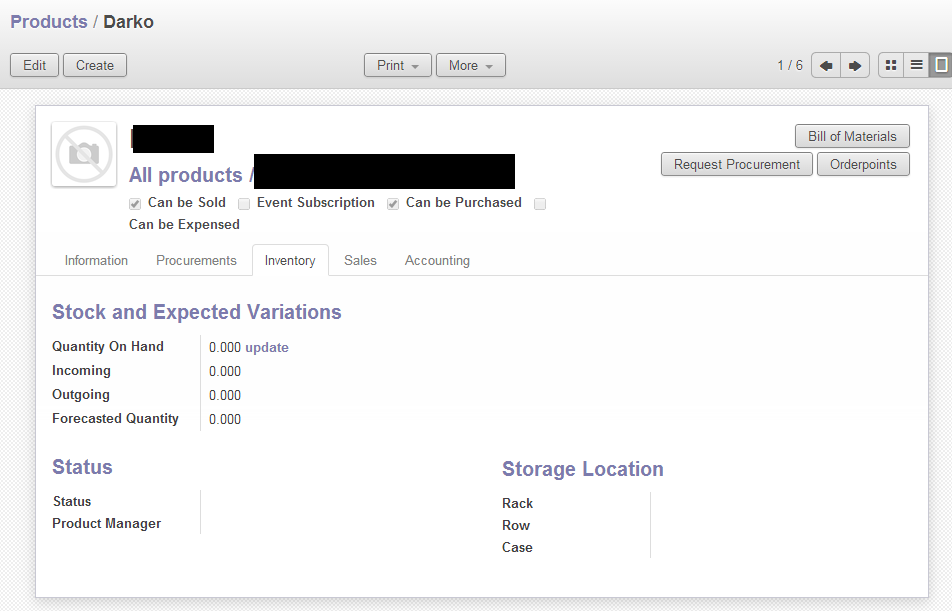Screen dimensions: 952x611
Task: Go to next product record arrow
Action: click(x=855, y=66)
